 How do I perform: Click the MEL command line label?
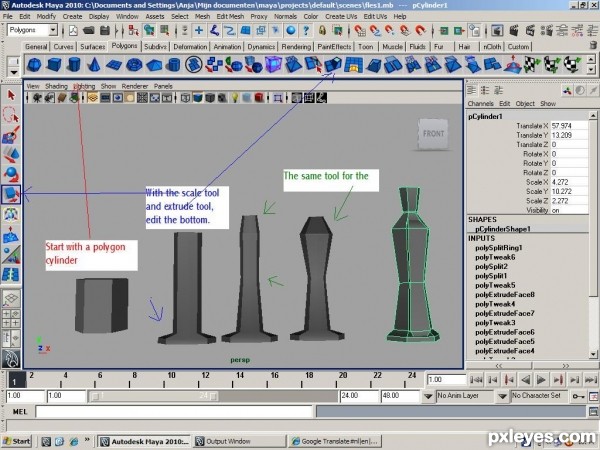pos(20,412)
